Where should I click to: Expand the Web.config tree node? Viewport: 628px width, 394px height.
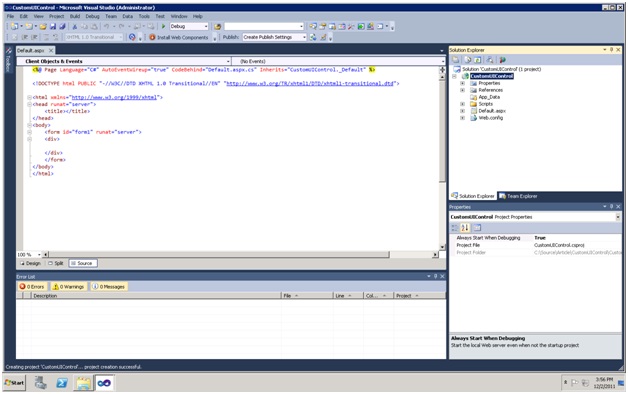tap(462, 118)
